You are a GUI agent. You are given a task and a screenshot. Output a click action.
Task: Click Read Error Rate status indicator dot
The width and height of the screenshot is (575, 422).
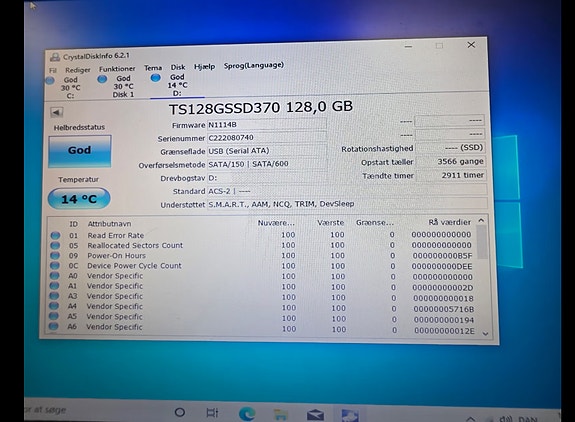point(55,235)
